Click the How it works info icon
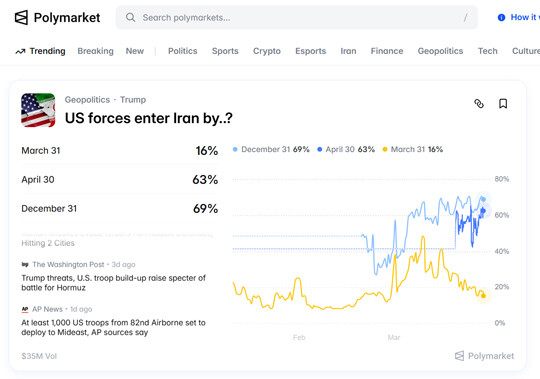The image size is (540, 379). (x=501, y=18)
